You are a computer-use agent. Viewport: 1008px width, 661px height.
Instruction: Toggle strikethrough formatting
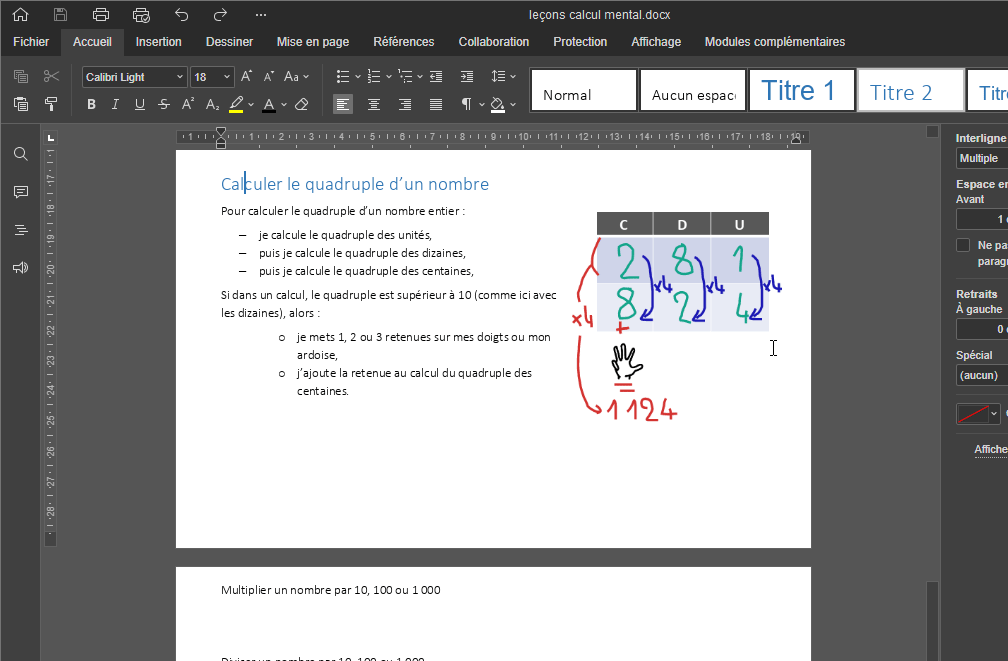(164, 104)
